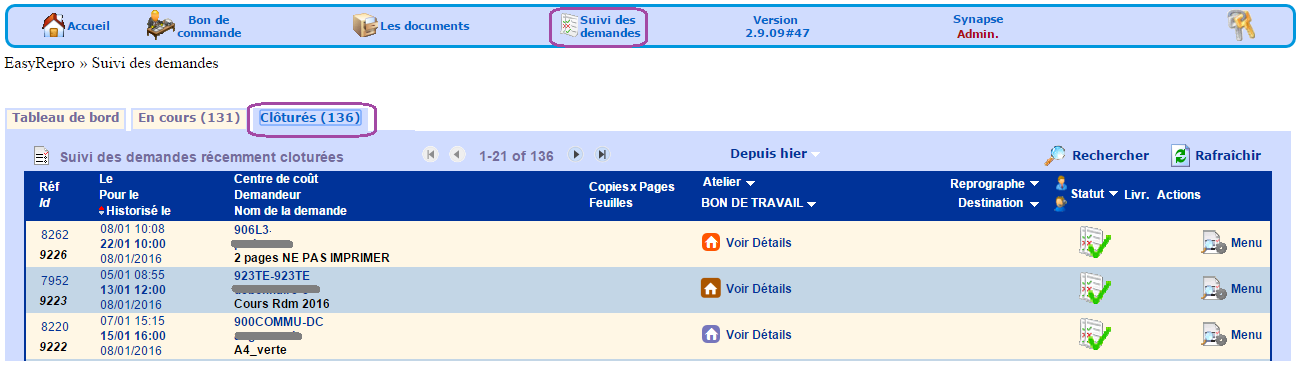Go to last page of results
The width and height of the screenshot is (1306, 374).
coord(602,155)
